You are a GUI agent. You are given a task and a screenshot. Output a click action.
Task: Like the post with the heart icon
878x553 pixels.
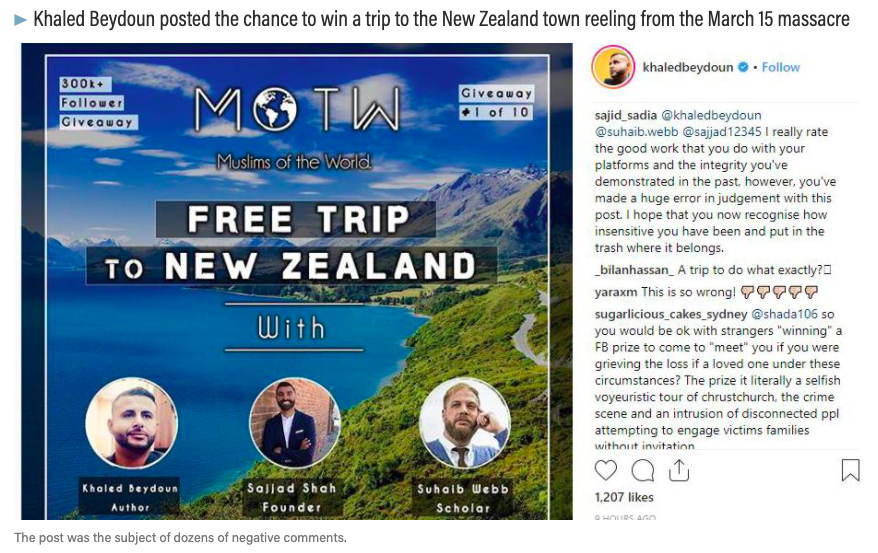606,470
